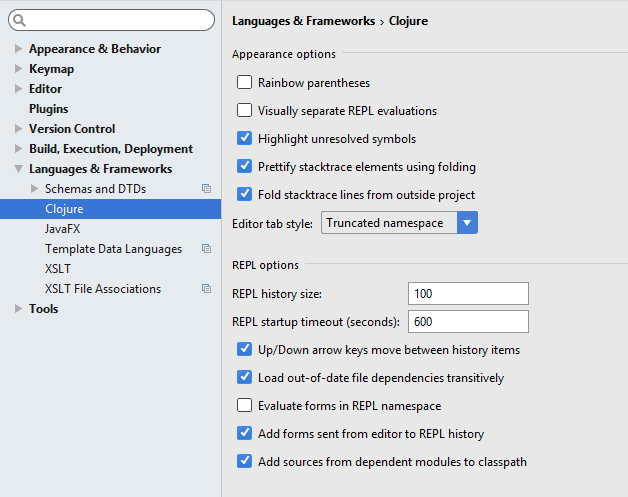
Task: Toggle Visually separate REPL evaluations
Action: click(x=245, y=111)
